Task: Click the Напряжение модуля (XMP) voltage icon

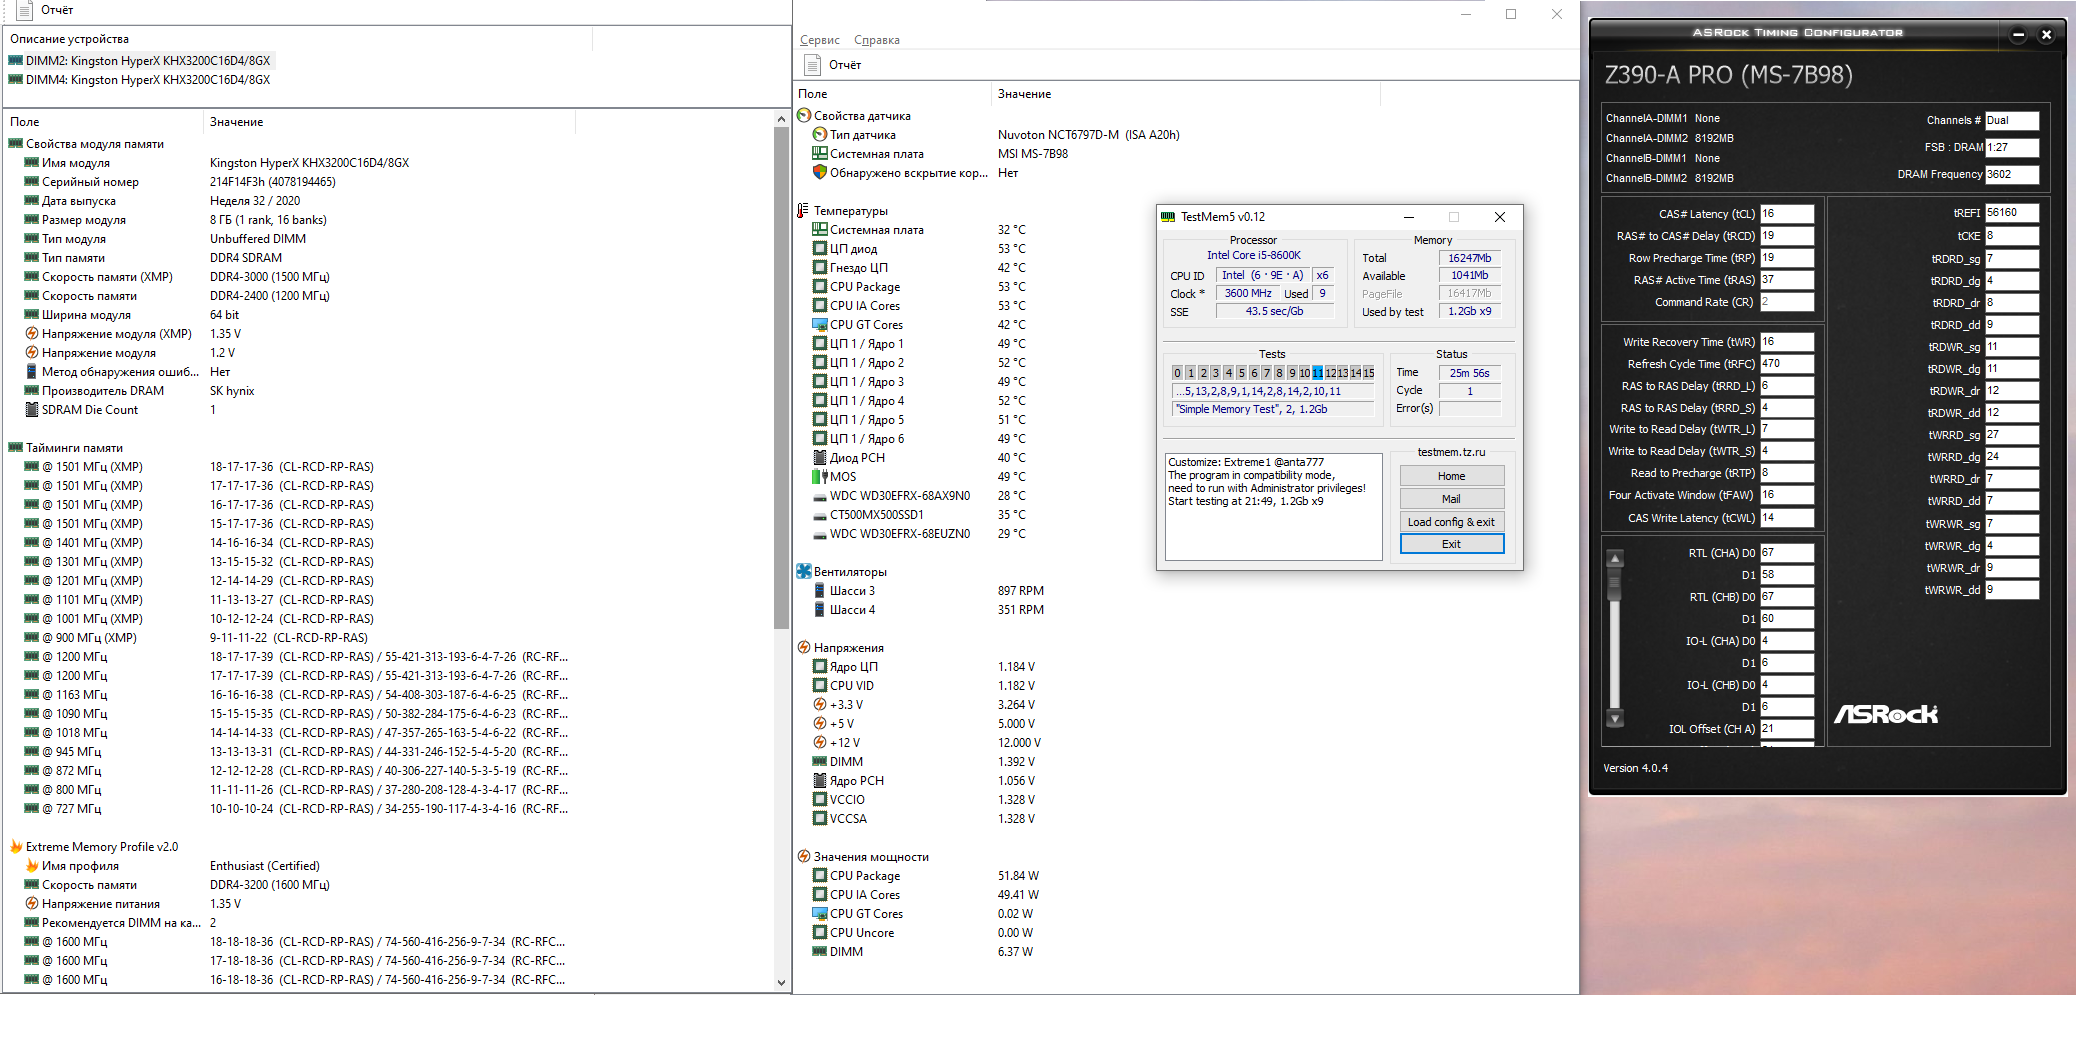Action: click(32, 334)
